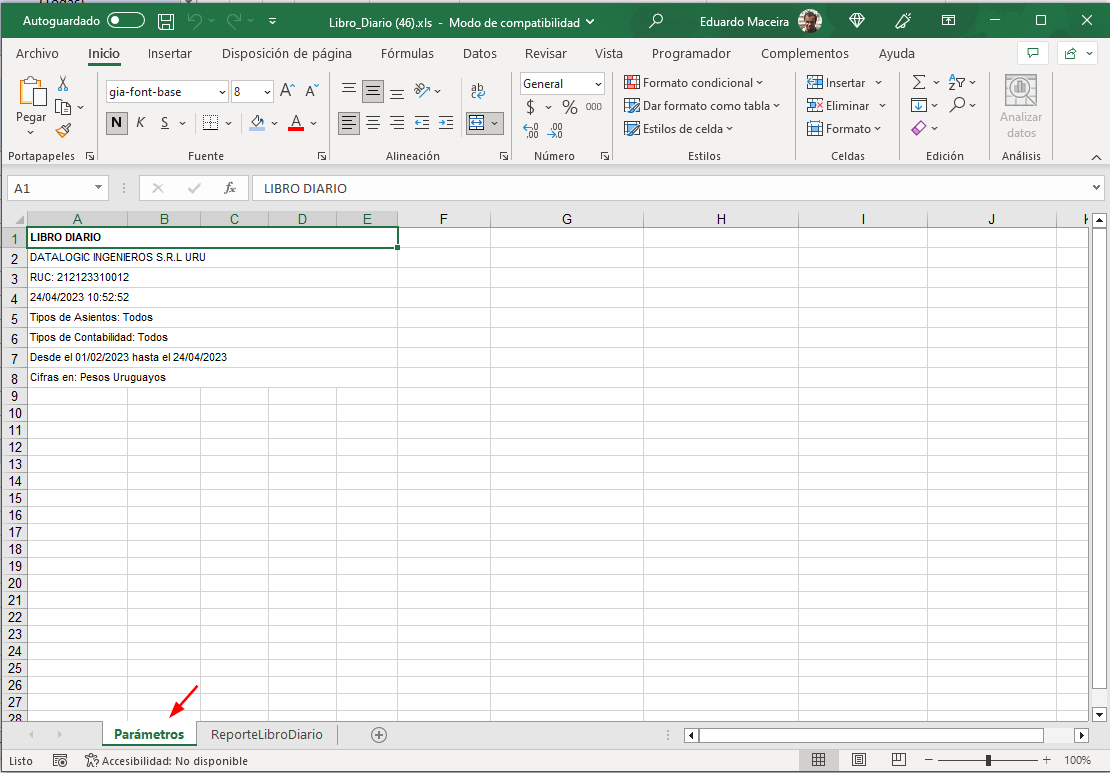Open the Fórmulas ribbon tab
This screenshot has height=773, width=1110.
tap(407, 53)
